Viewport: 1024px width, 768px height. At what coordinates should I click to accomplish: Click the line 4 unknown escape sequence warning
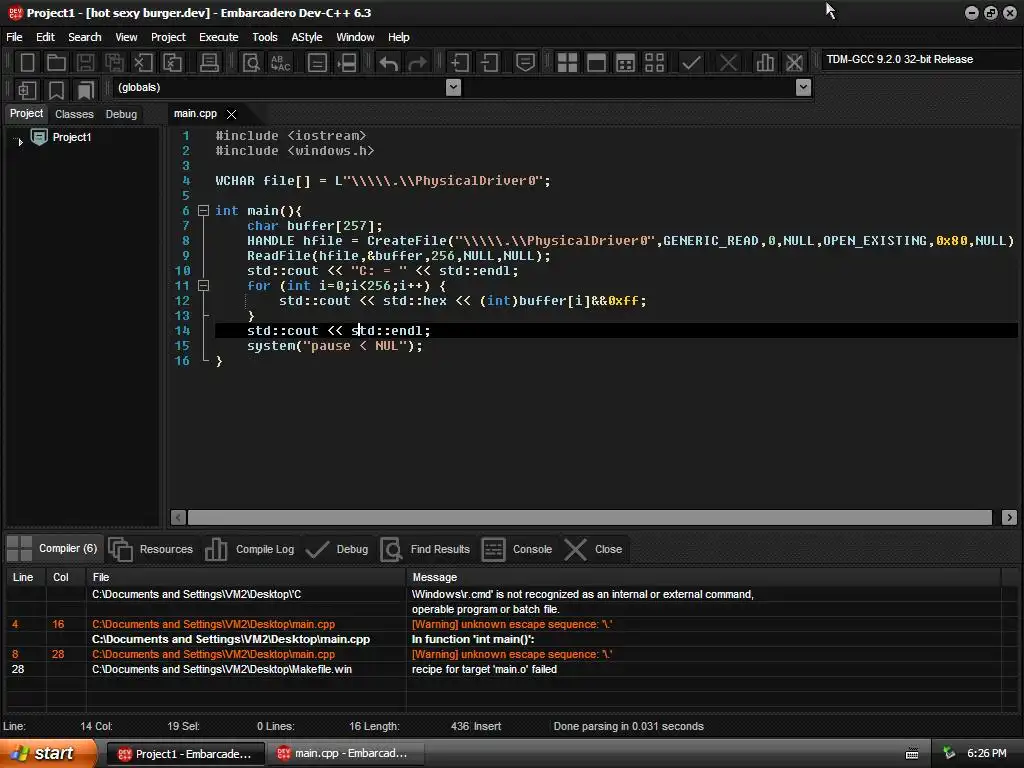point(503,624)
